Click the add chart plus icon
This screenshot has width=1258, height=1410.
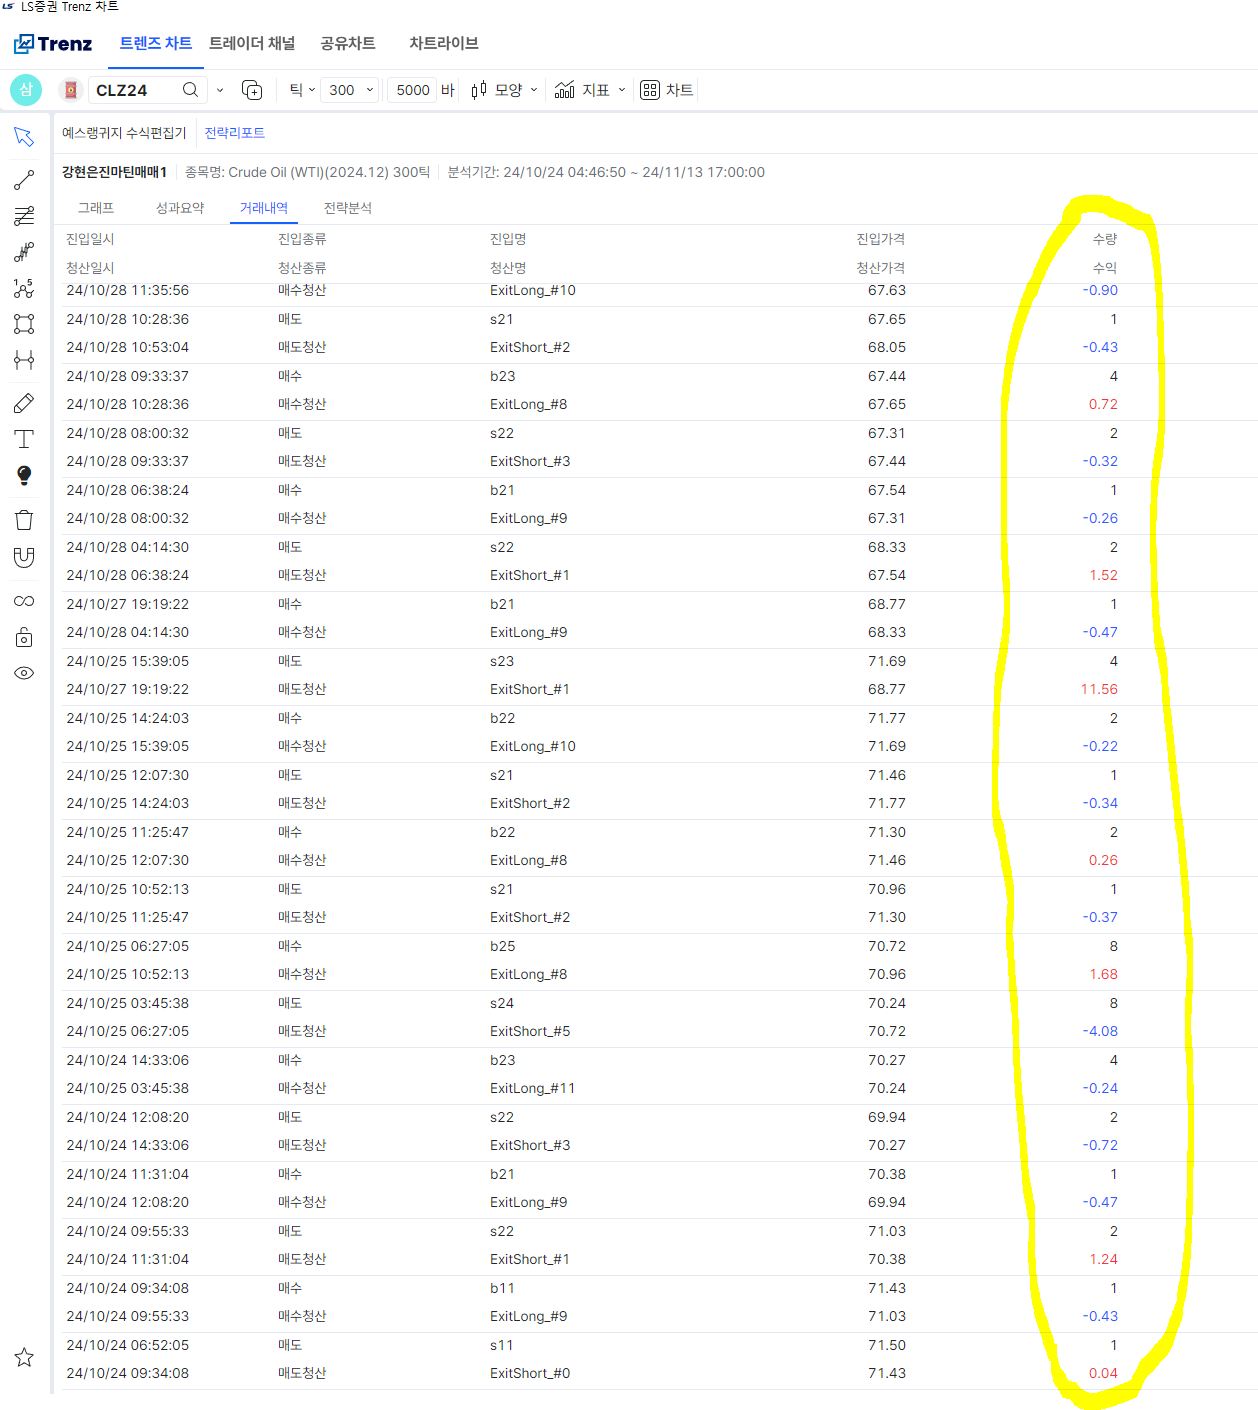[x=252, y=90]
